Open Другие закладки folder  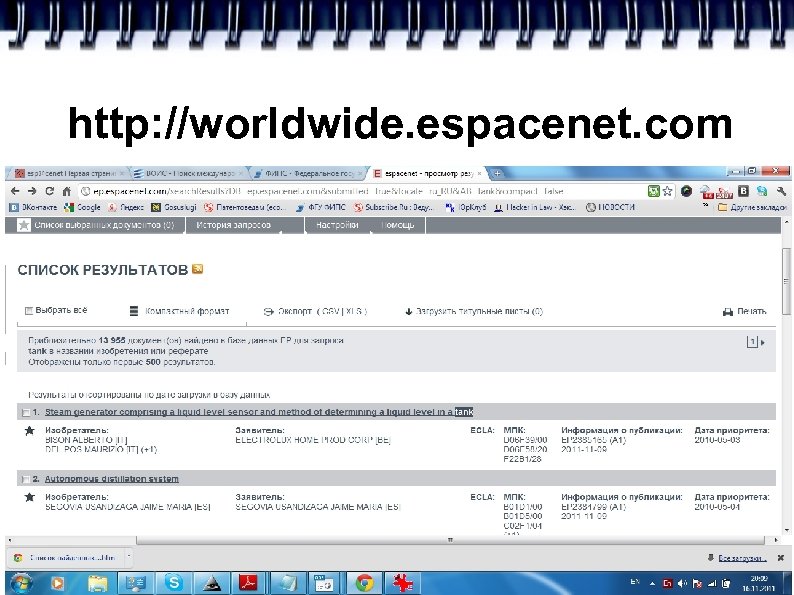[752, 207]
